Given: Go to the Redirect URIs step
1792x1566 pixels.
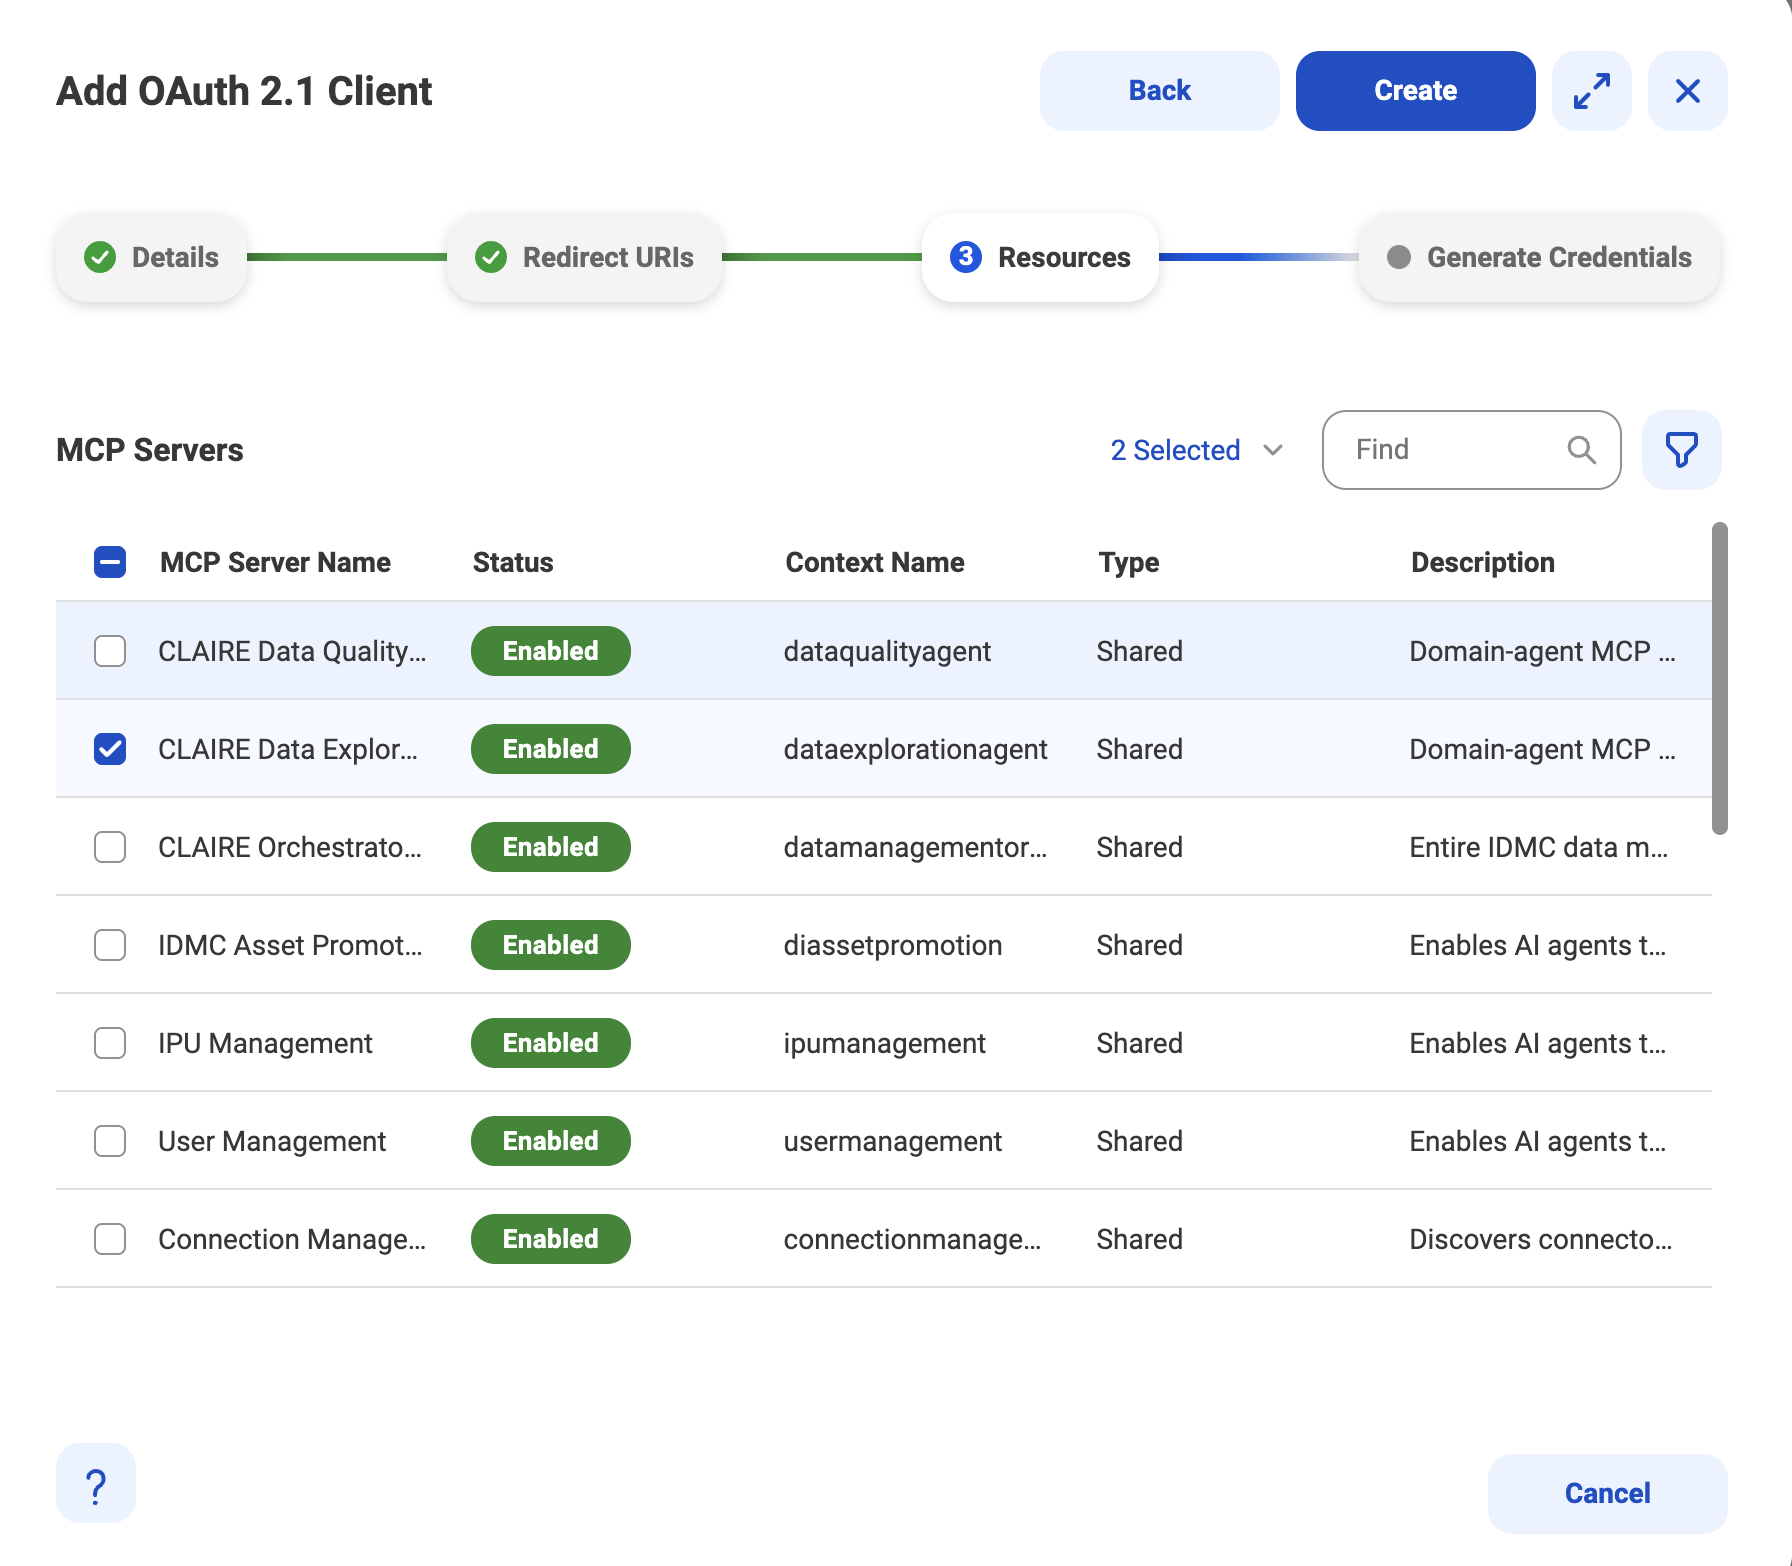Looking at the screenshot, I should pyautogui.click(x=584, y=257).
